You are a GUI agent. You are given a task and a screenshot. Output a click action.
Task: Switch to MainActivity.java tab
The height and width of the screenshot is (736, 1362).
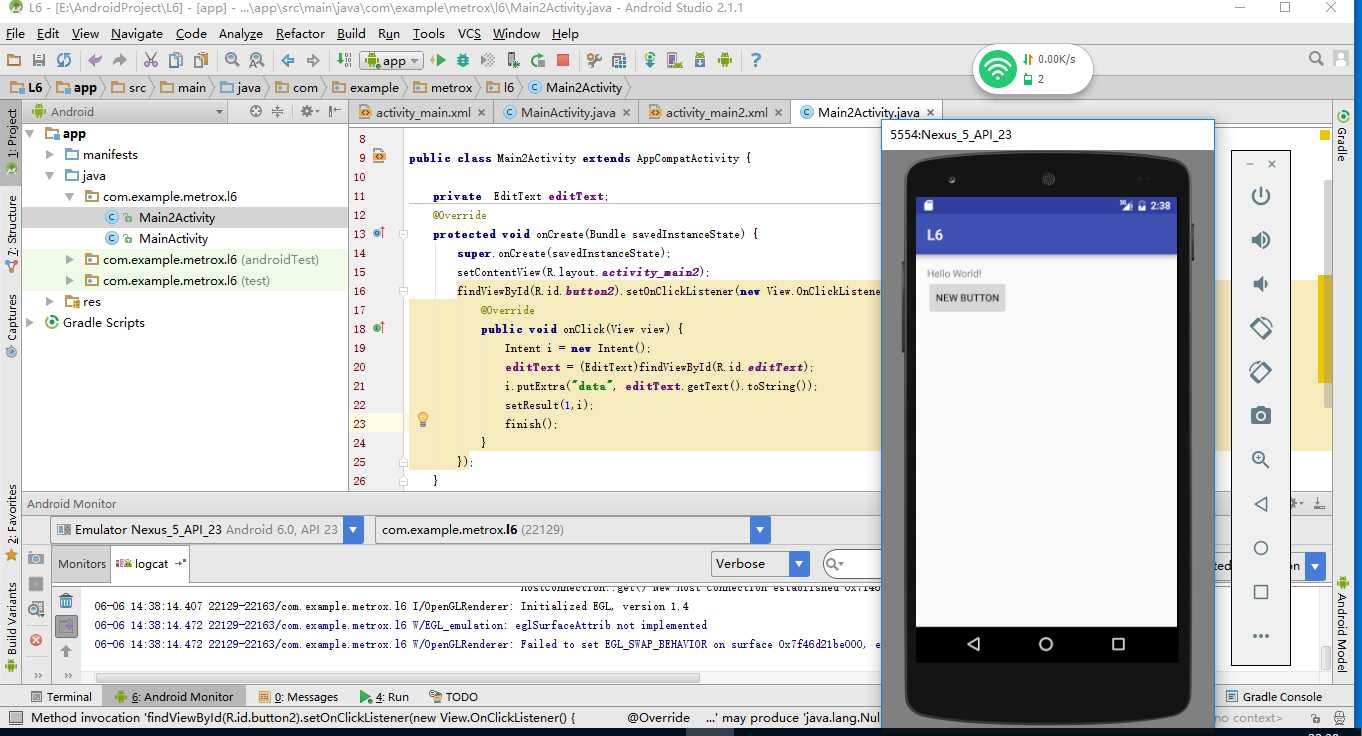pyautogui.click(x=567, y=112)
